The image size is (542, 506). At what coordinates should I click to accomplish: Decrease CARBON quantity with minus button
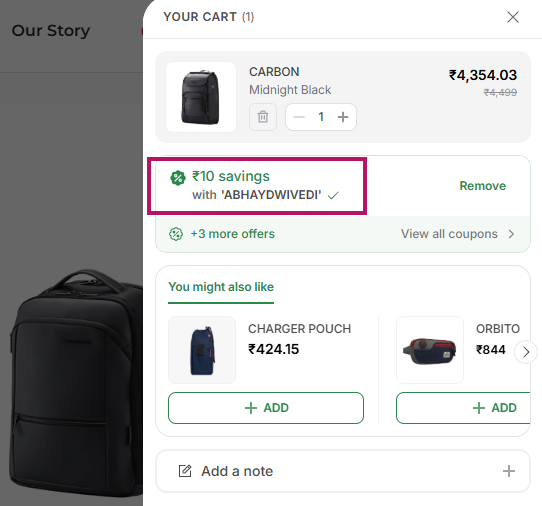pos(299,117)
